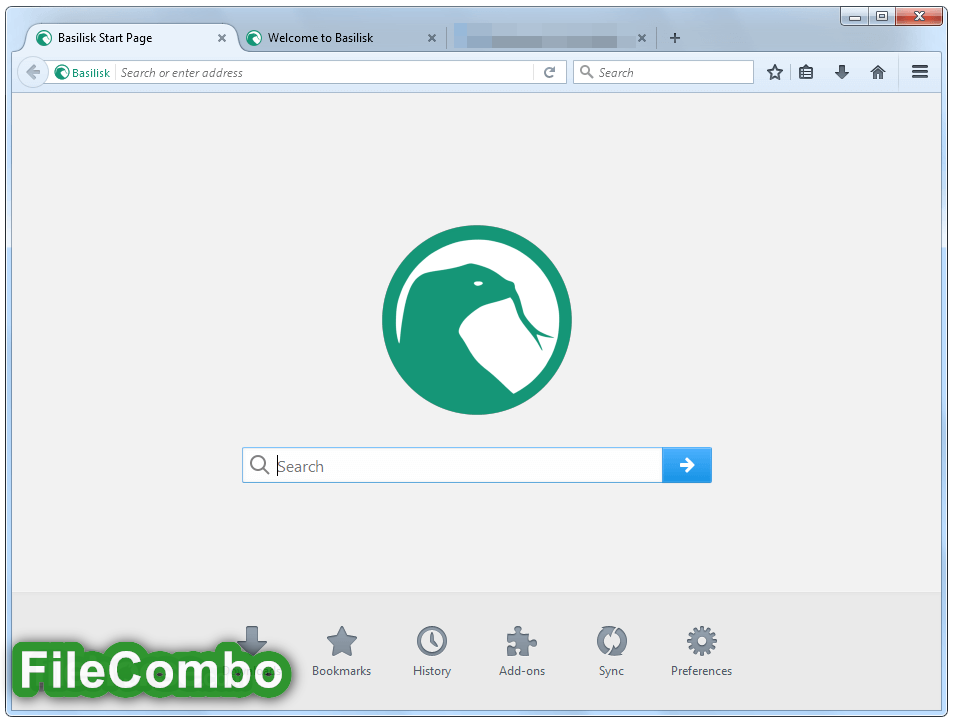Reload the page with the refresh icon
Screen dimensions: 954x722
pos(549,72)
